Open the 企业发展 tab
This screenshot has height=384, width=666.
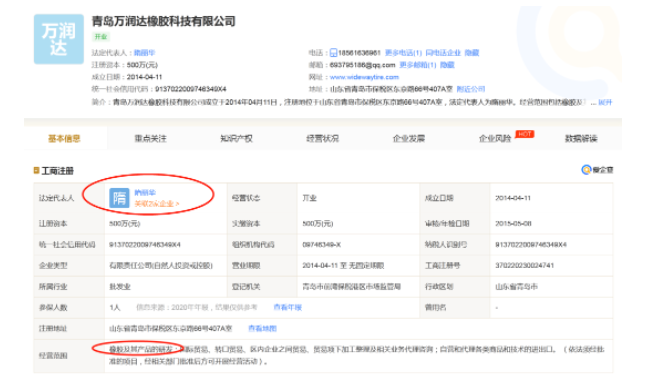click(x=409, y=138)
